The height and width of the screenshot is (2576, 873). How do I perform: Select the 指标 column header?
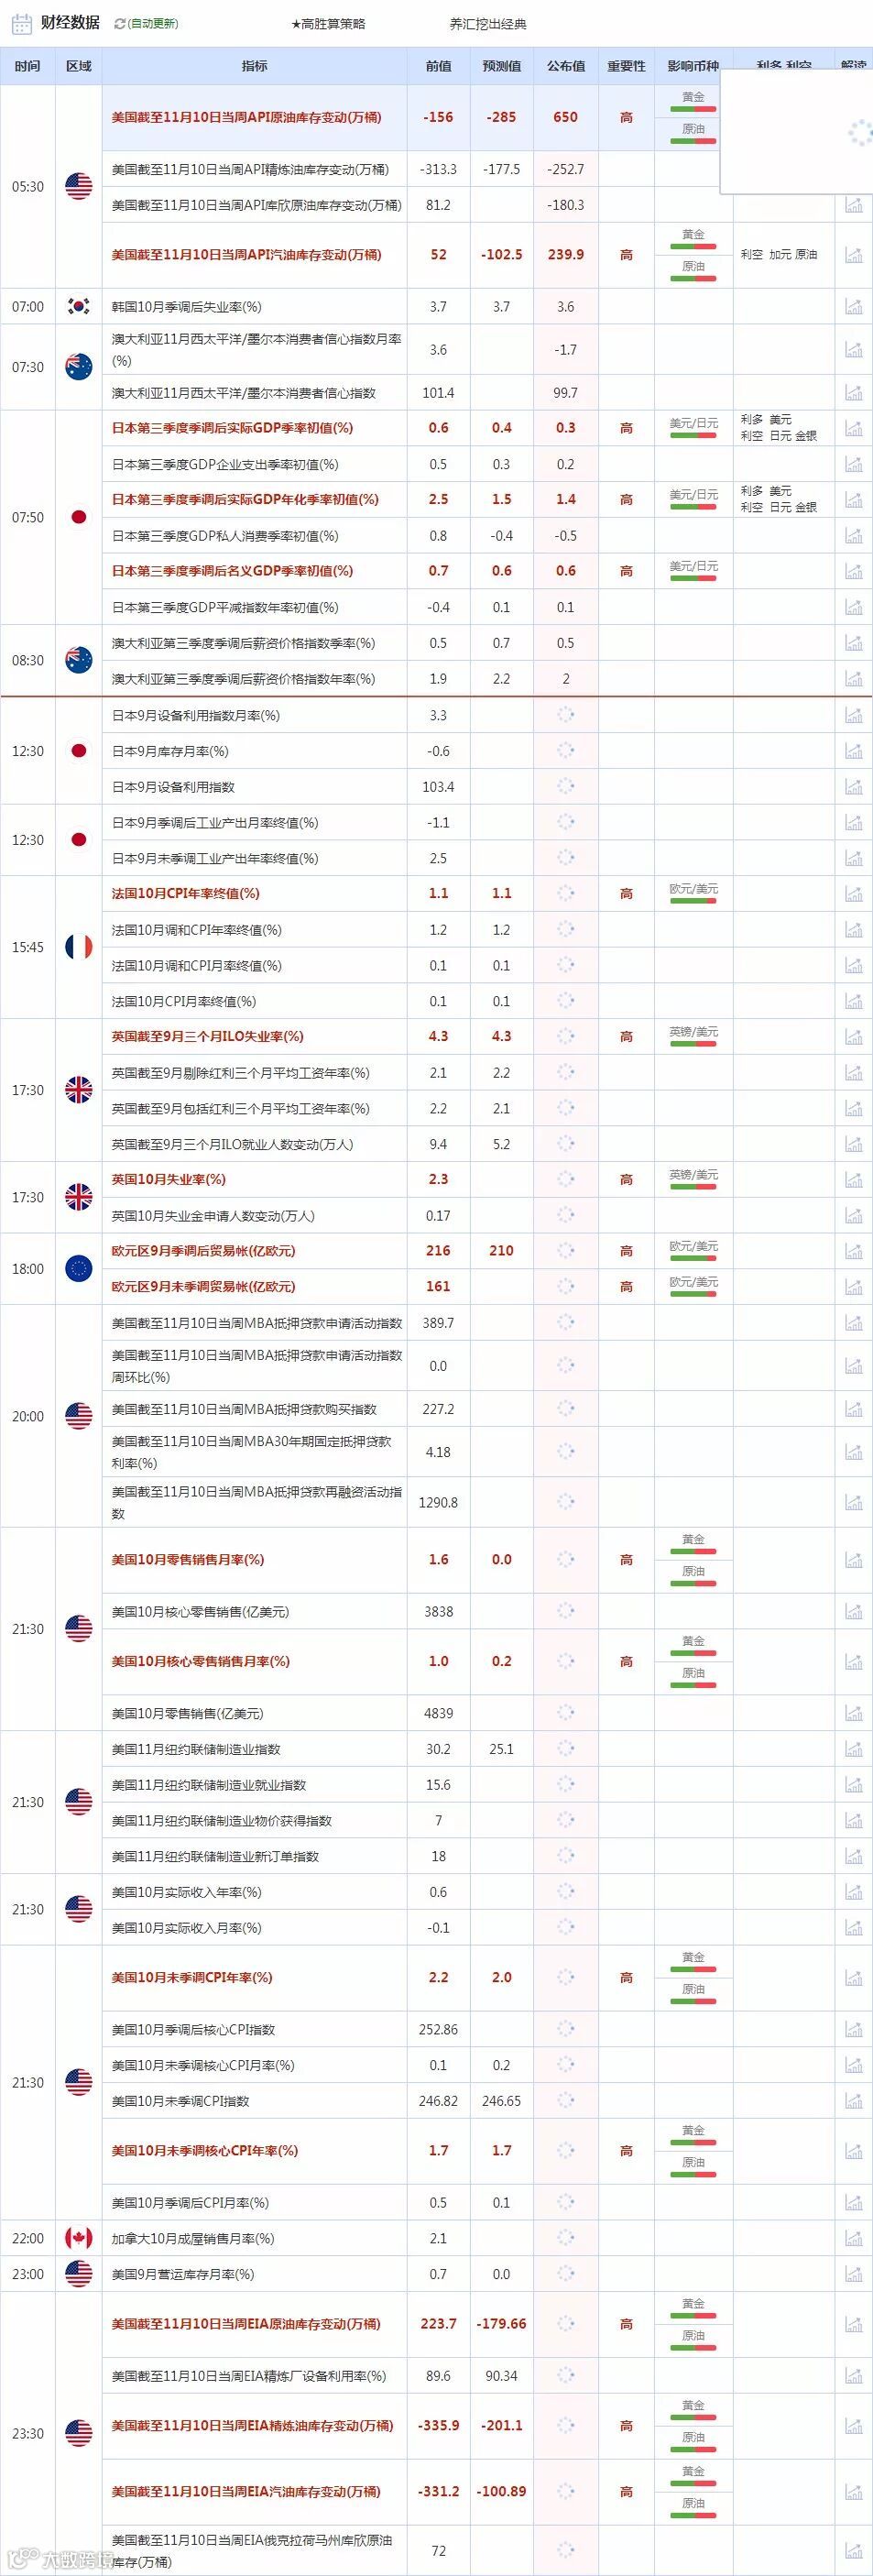(x=254, y=66)
